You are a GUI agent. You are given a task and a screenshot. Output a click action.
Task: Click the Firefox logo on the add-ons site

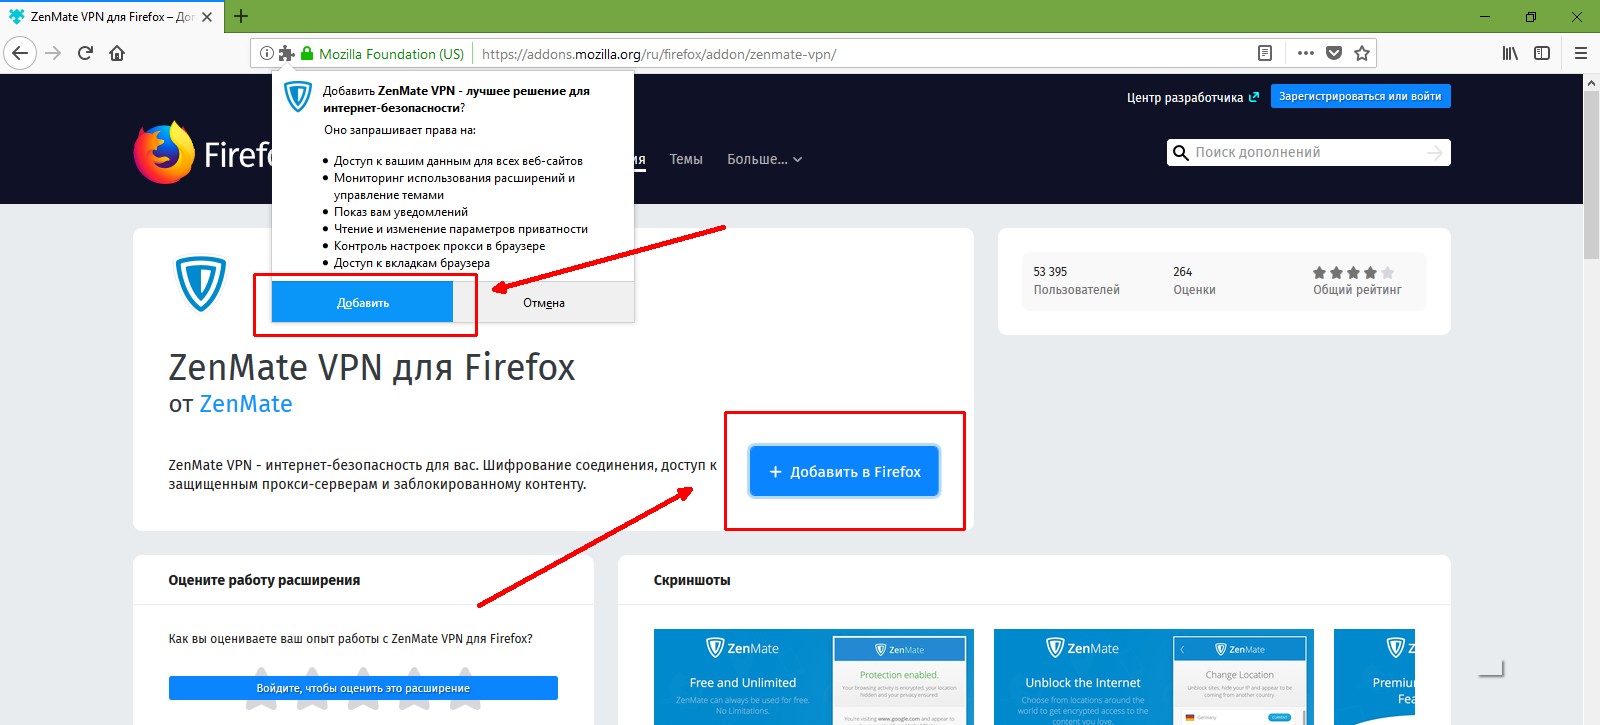[165, 152]
